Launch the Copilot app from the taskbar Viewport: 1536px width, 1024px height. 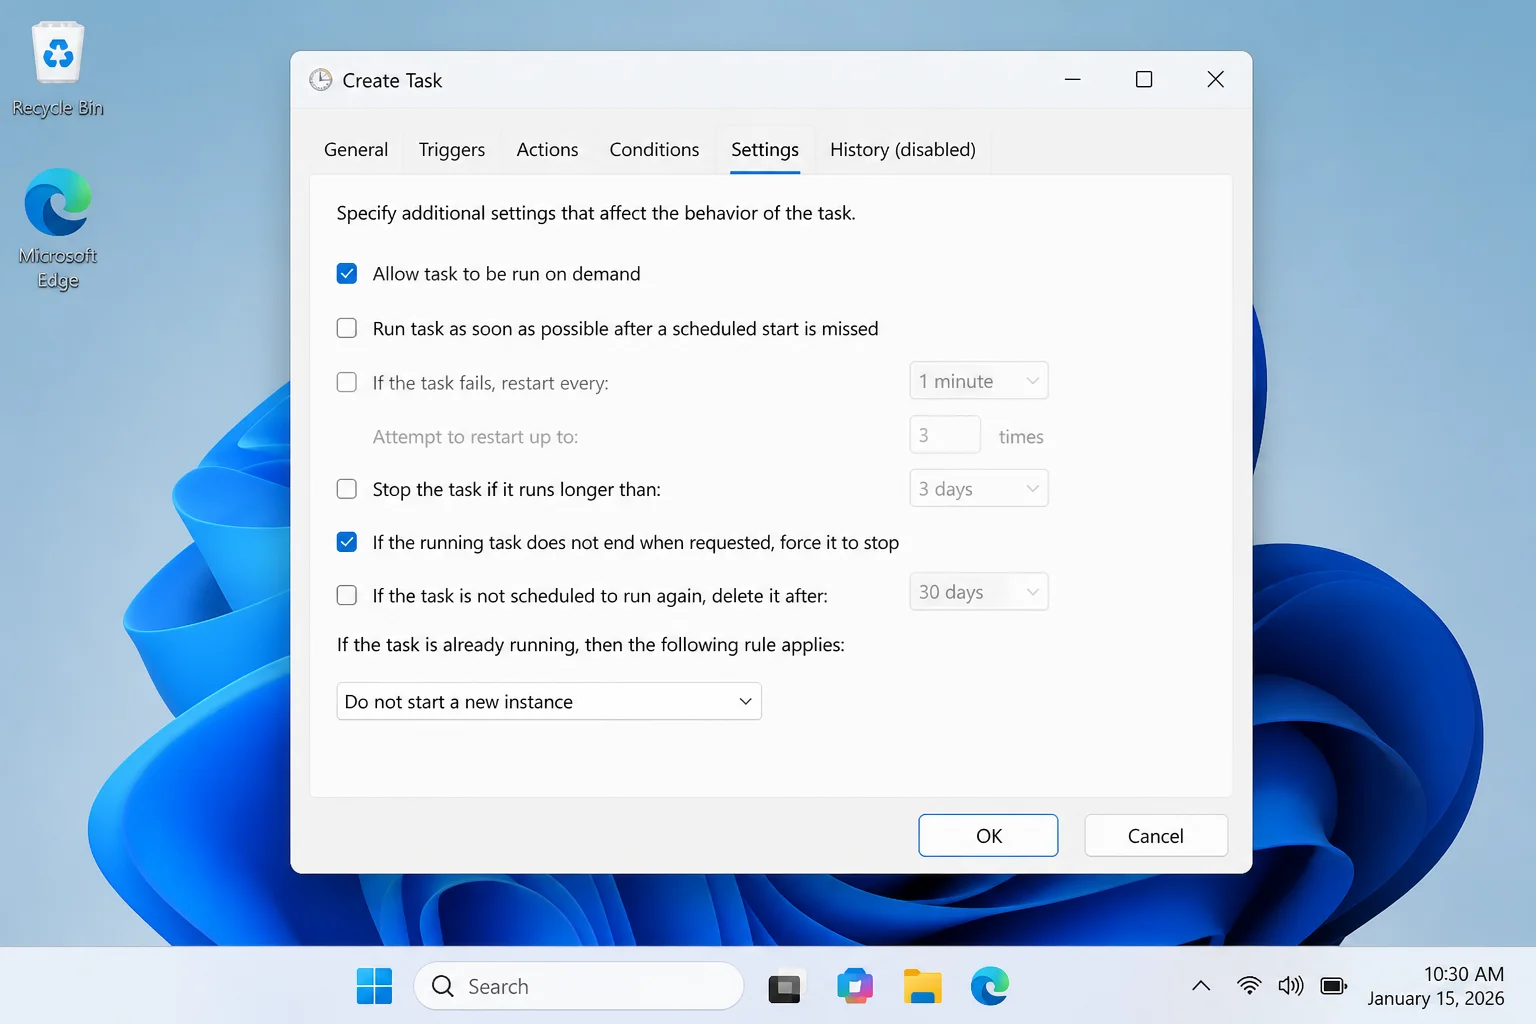point(854,986)
